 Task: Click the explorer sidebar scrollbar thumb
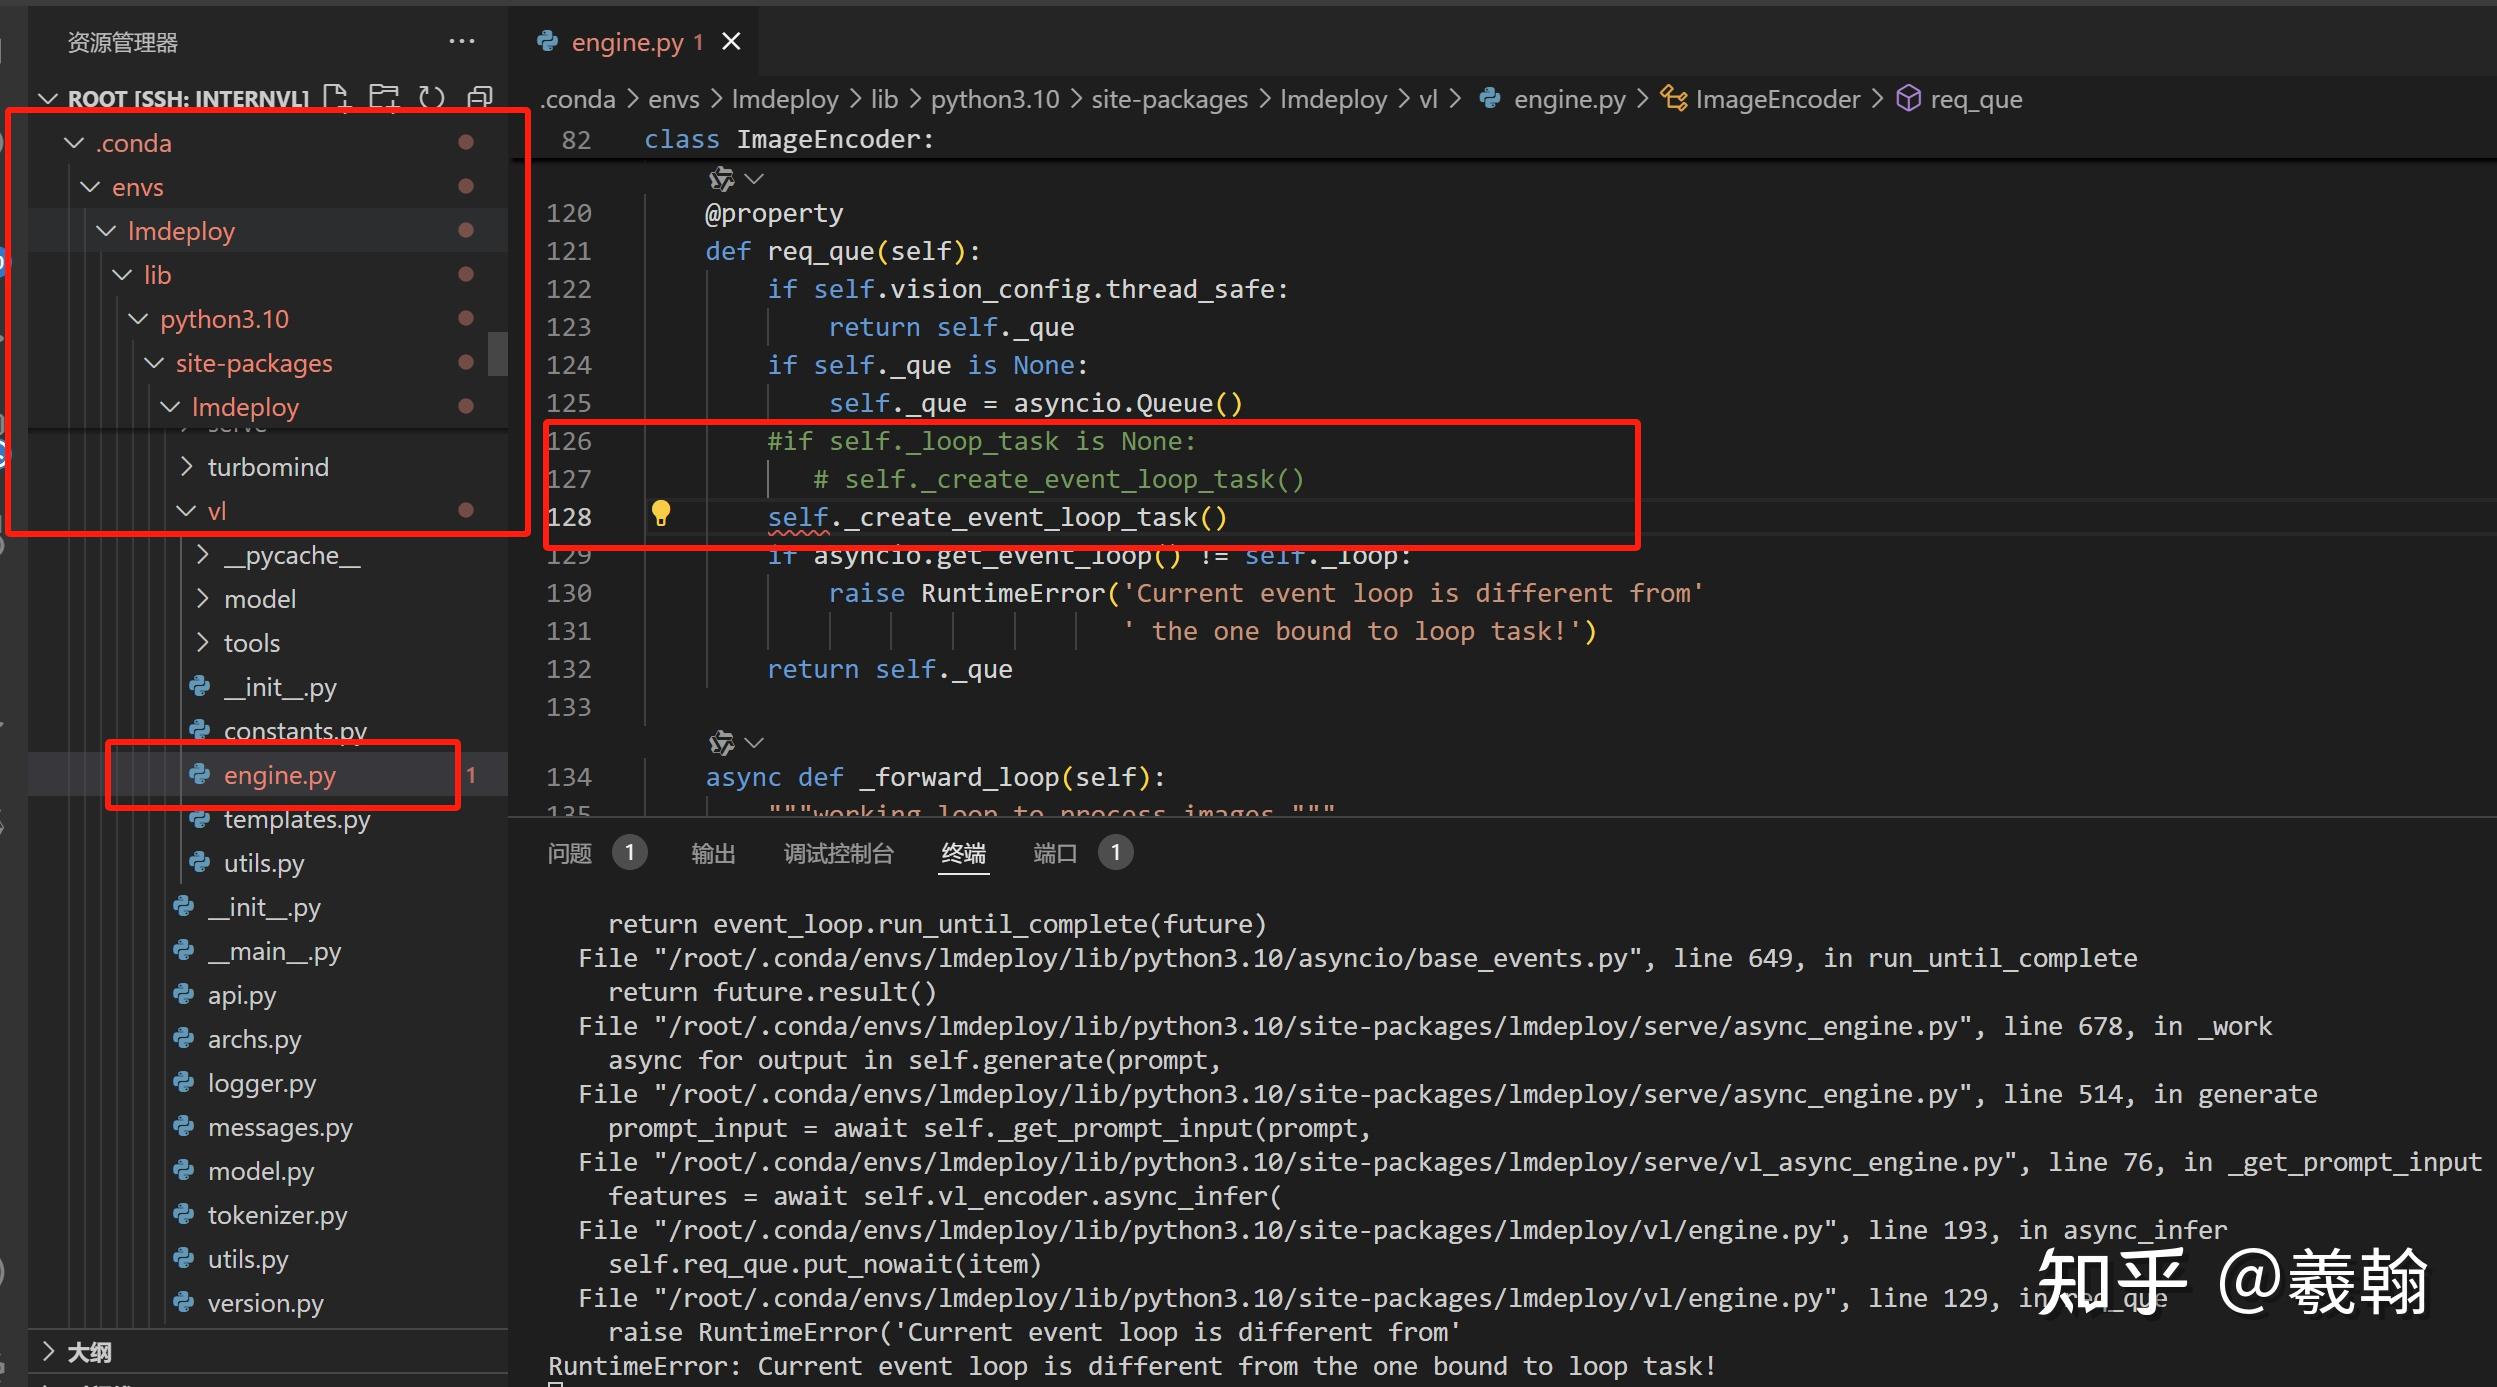tap(497, 353)
